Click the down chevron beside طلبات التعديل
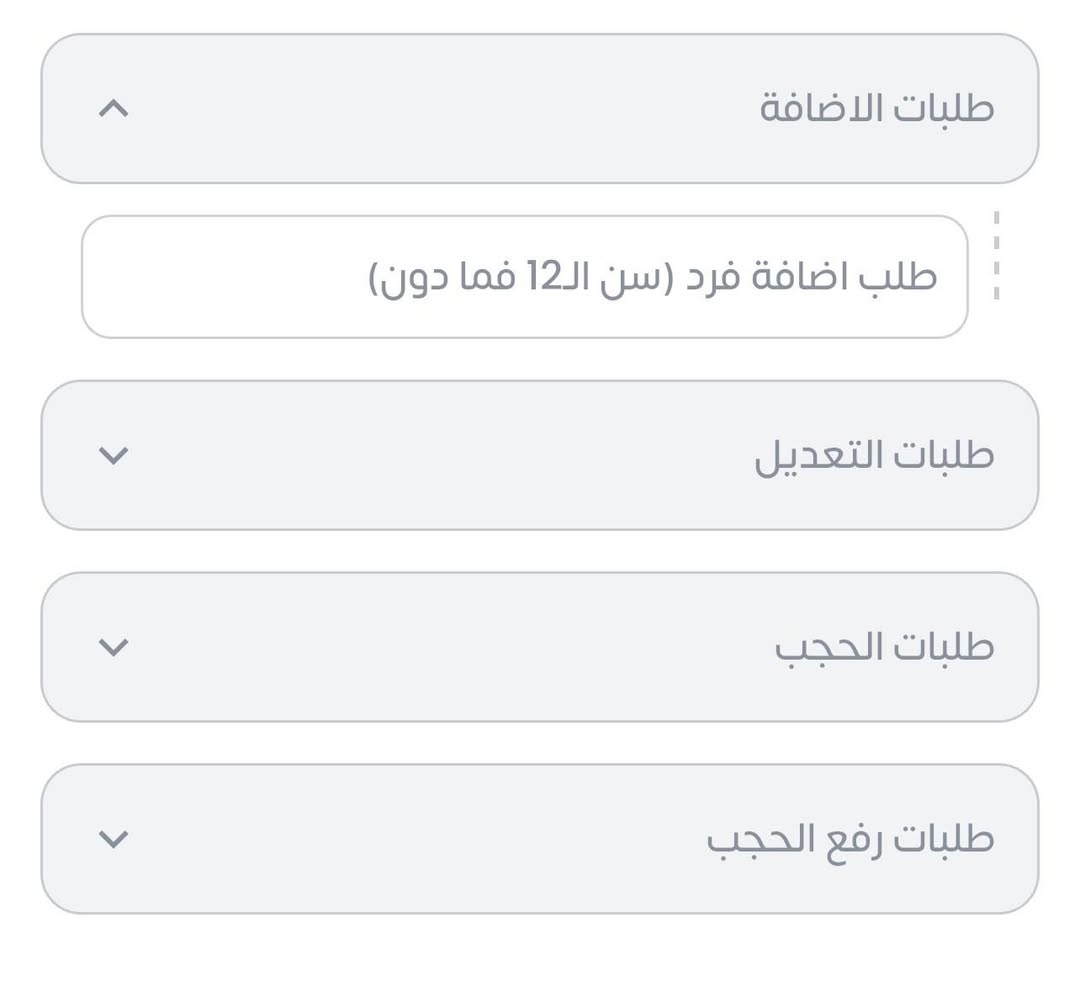The width and height of the screenshot is (1080, 1008). point(114,456)
